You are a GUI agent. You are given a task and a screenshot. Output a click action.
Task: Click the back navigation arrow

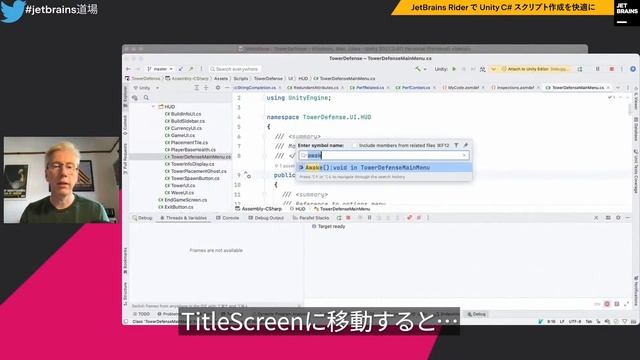click(x=128, y=69)
